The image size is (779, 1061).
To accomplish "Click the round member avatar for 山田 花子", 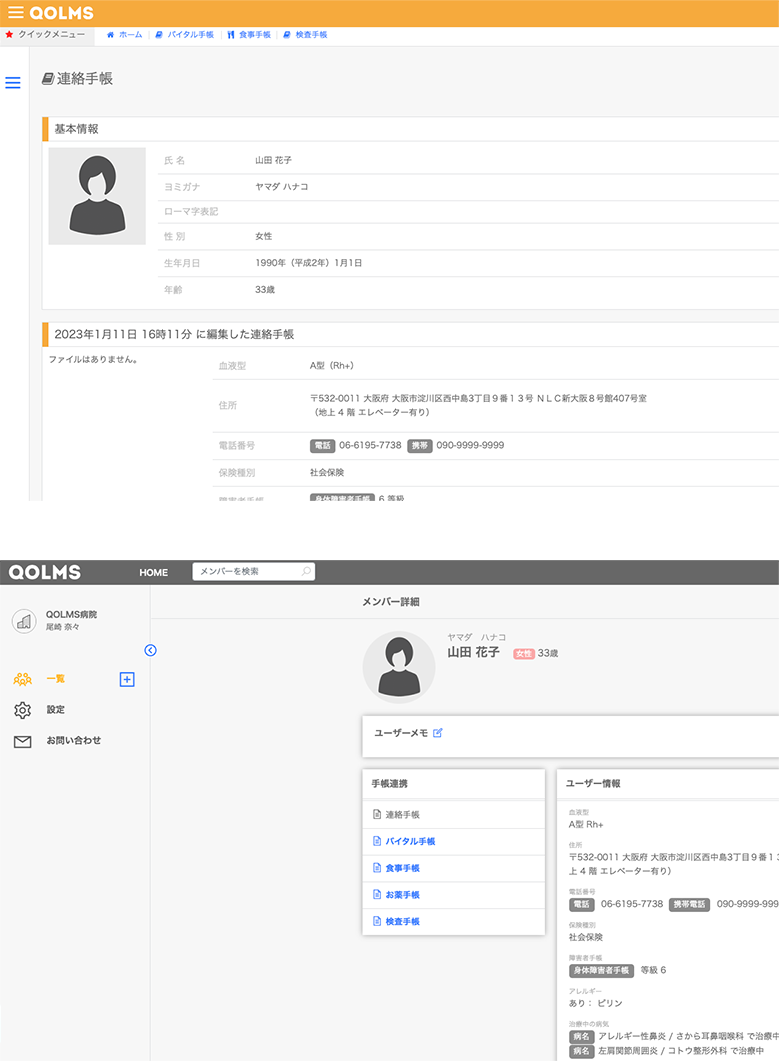I will [x=399, y=667].
